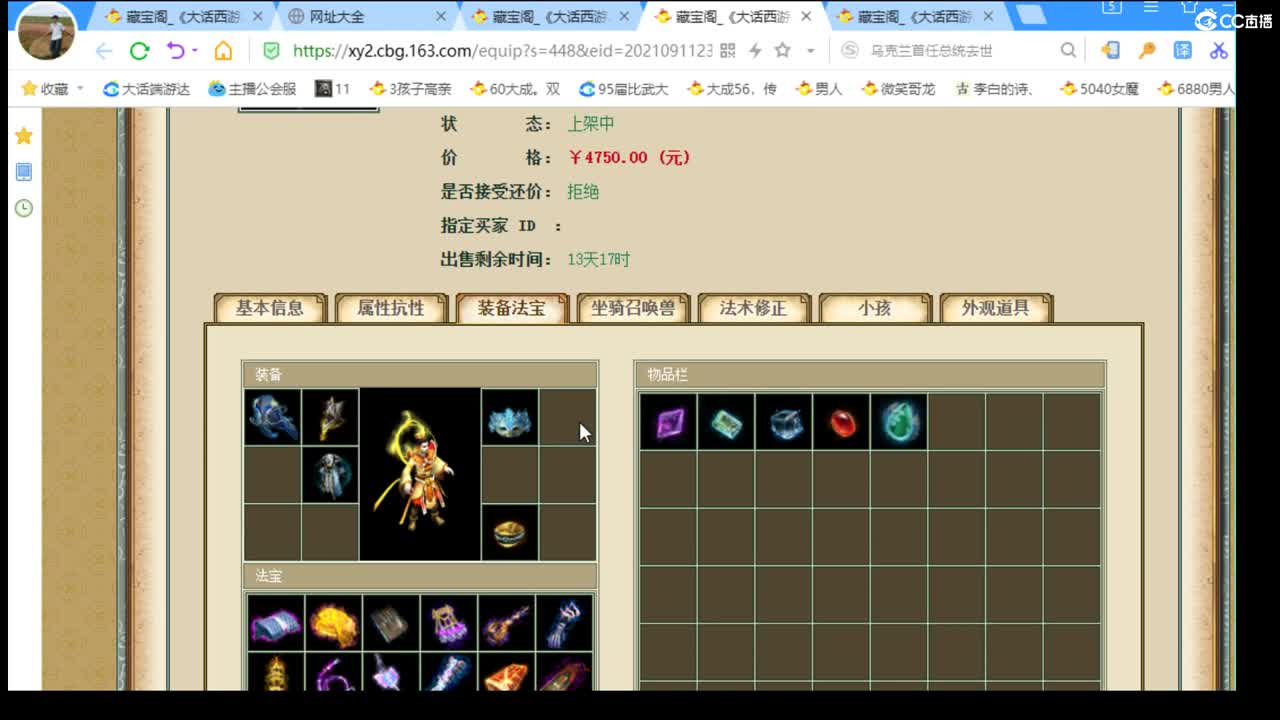
Task: Click the scissors screenshot icon
Action: pos(1219,51)
